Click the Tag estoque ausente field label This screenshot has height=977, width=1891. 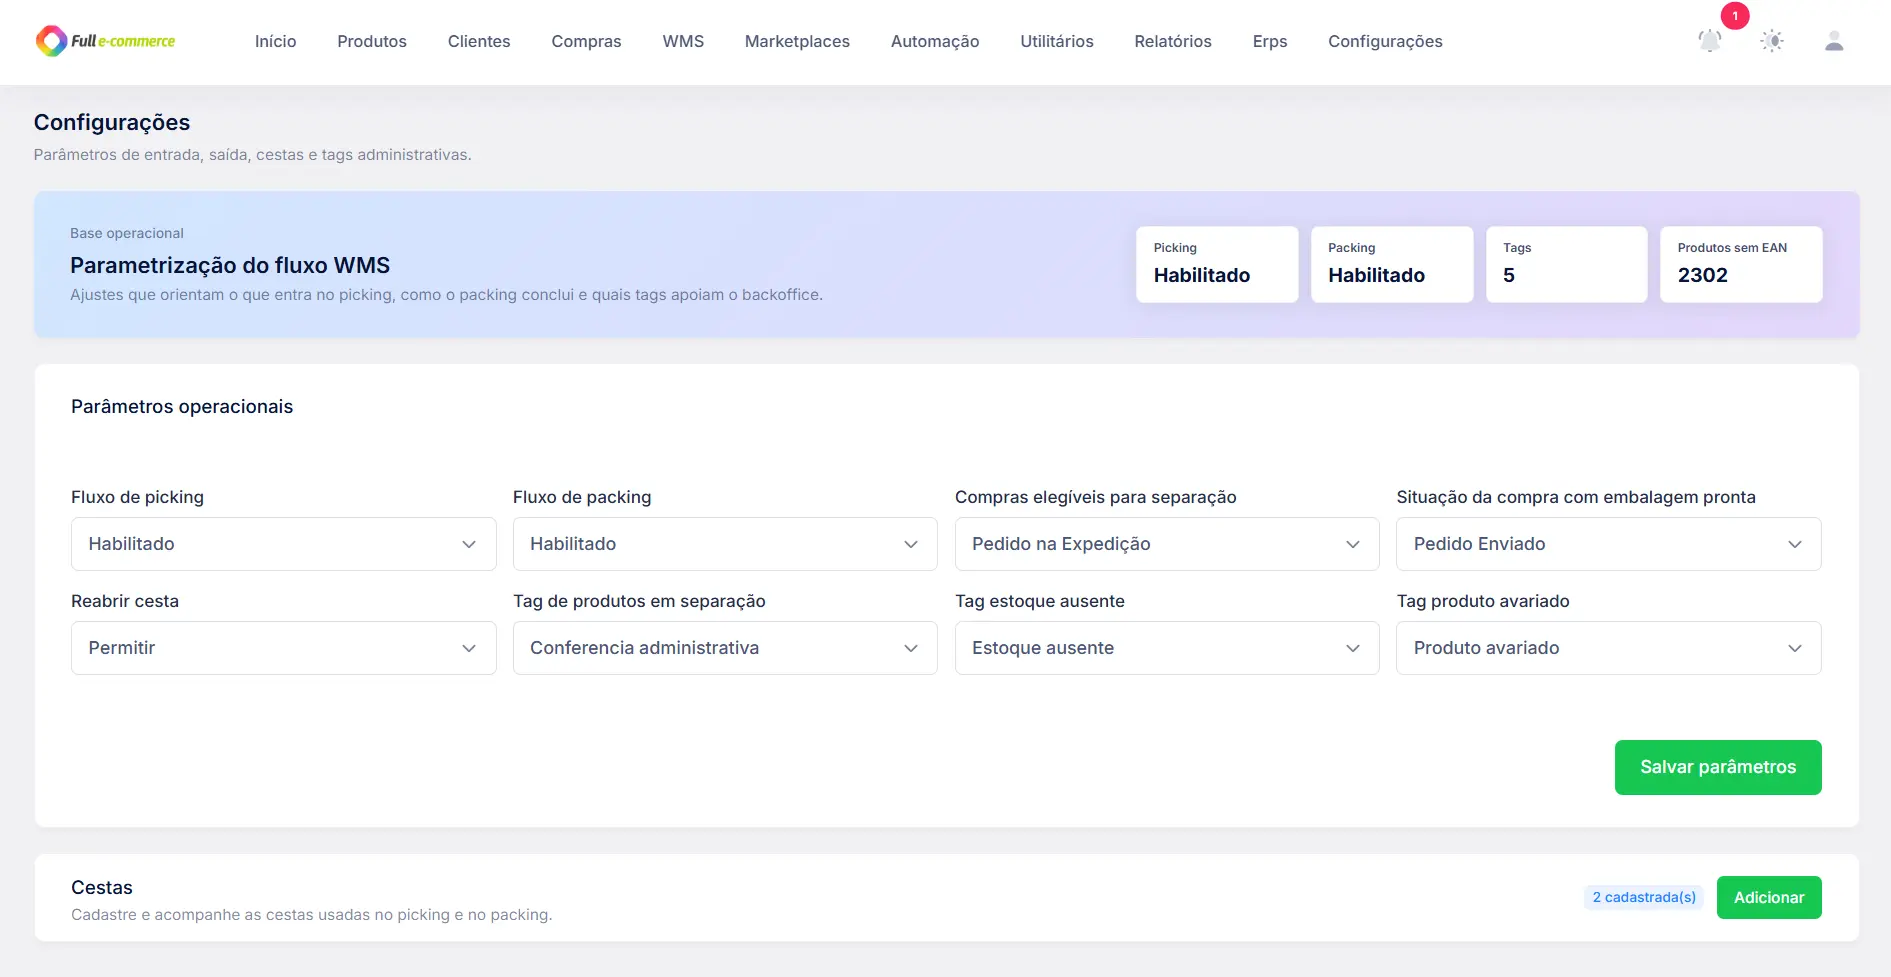click(x=1040, y=601)
